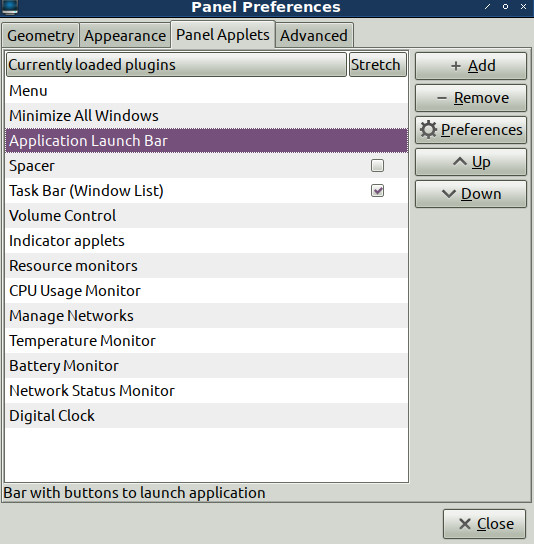
Task: Enable Stretch checkbox for Spacer
Action: tap(377, 166)
